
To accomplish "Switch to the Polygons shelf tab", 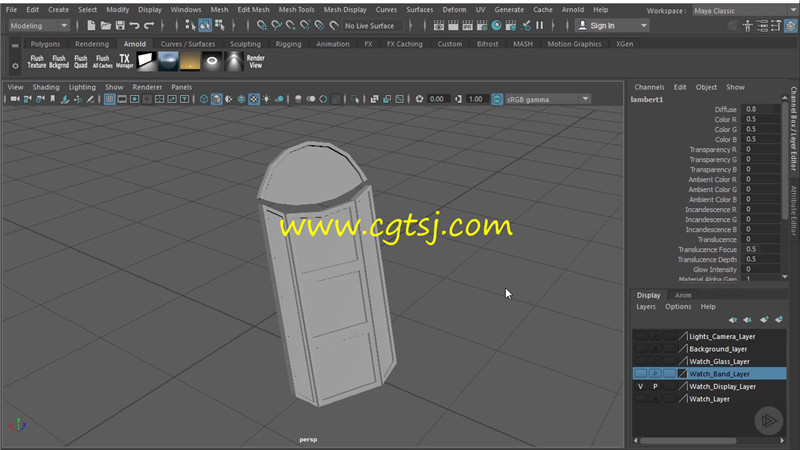I will point(45,44).
